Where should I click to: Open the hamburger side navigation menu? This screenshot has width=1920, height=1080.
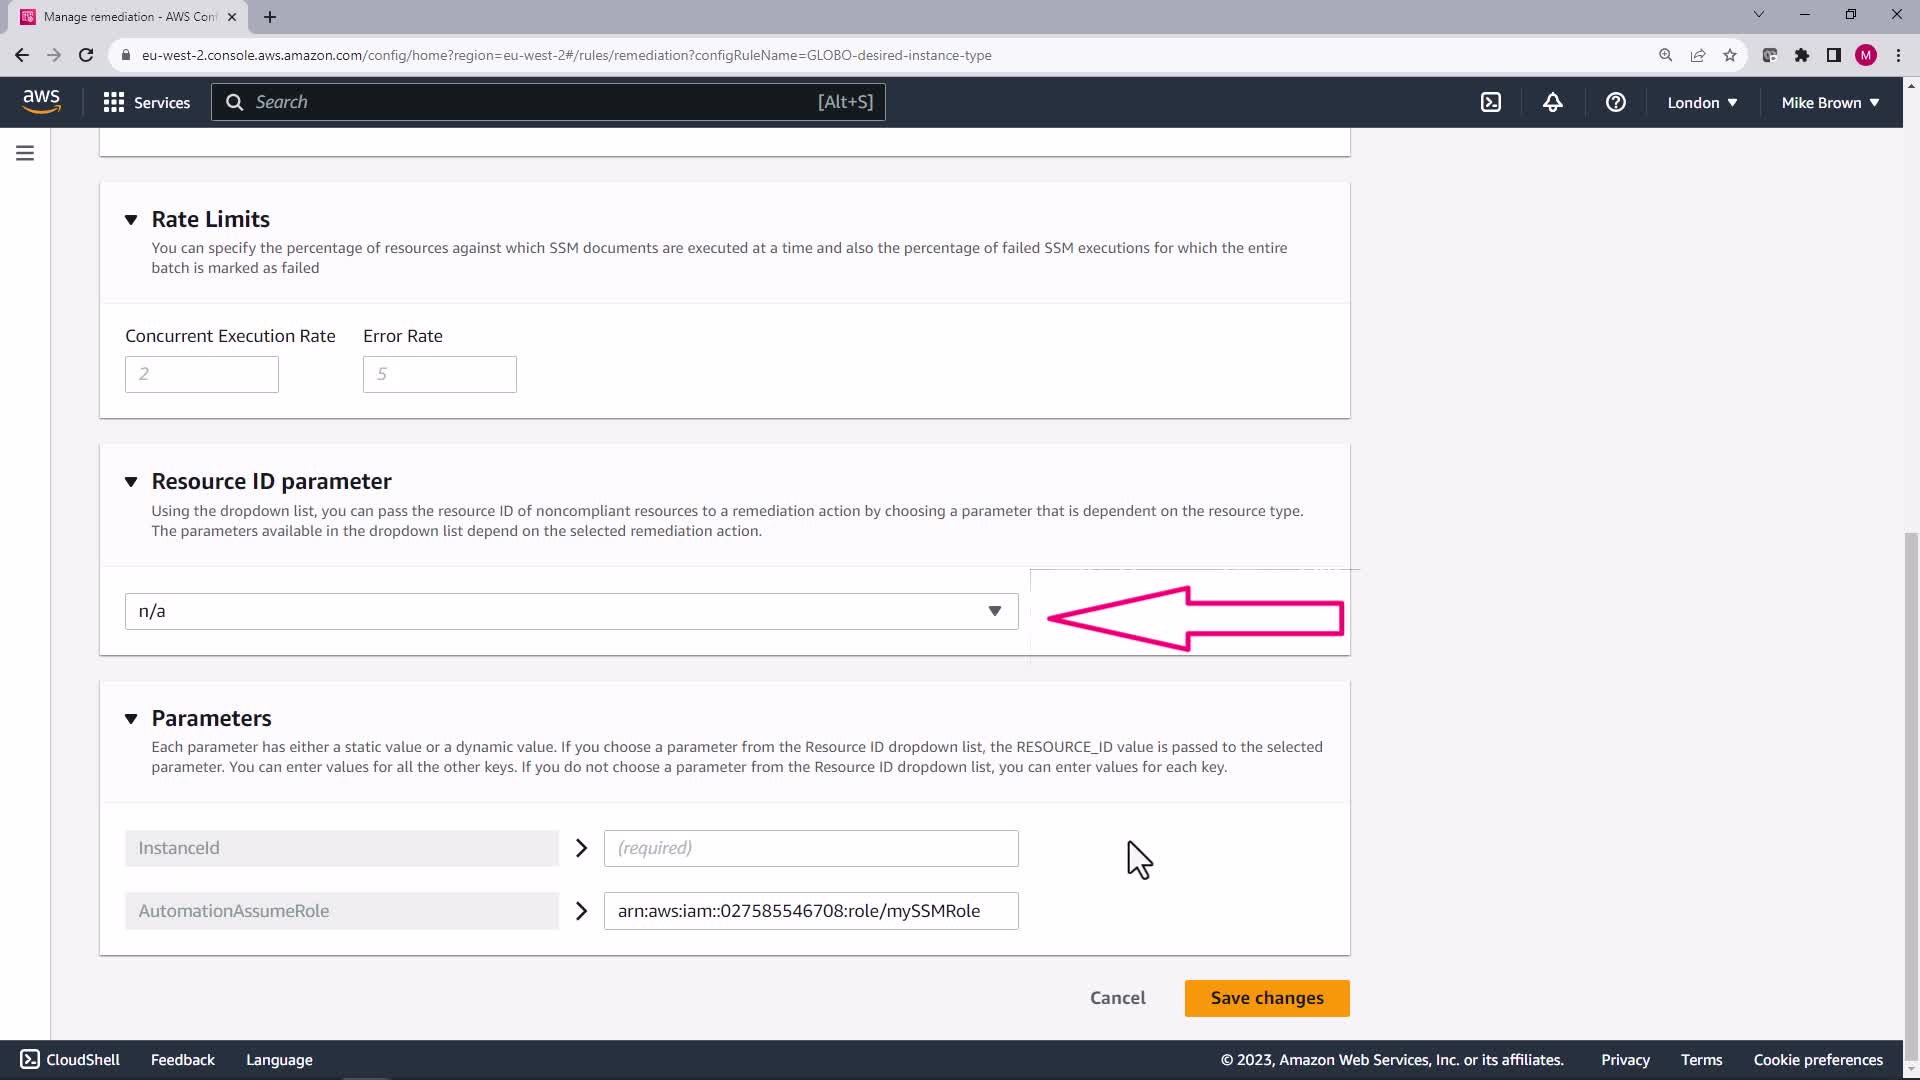tap(25, 153)
